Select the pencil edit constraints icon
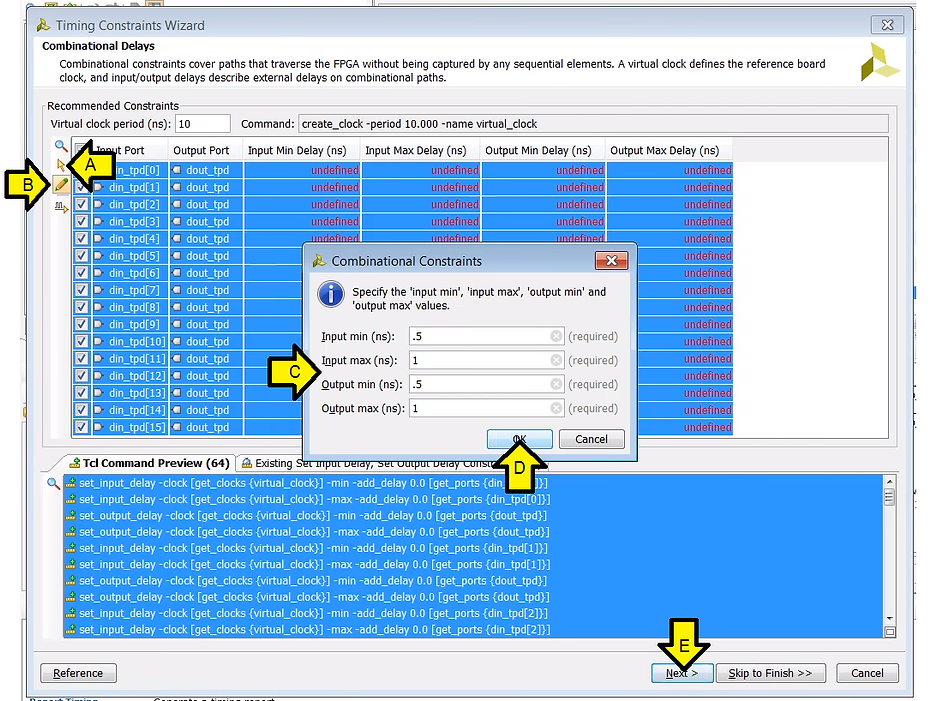Viewport: 936px width, 701px height. tap(61, 185)
